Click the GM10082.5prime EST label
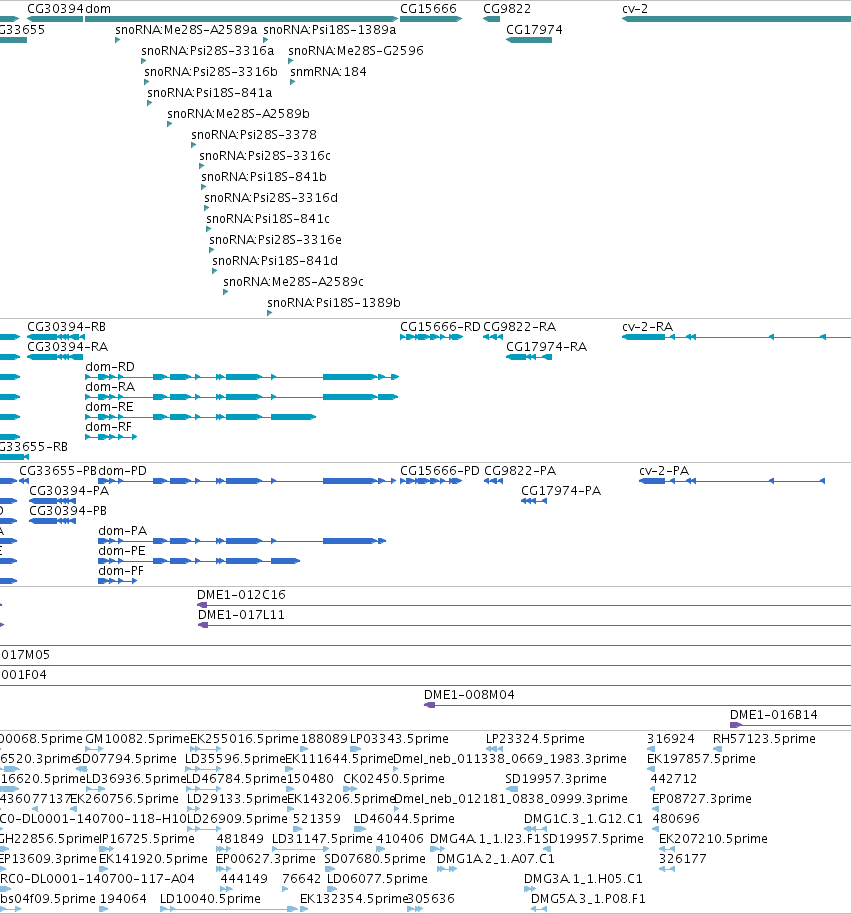 [138, 739]
